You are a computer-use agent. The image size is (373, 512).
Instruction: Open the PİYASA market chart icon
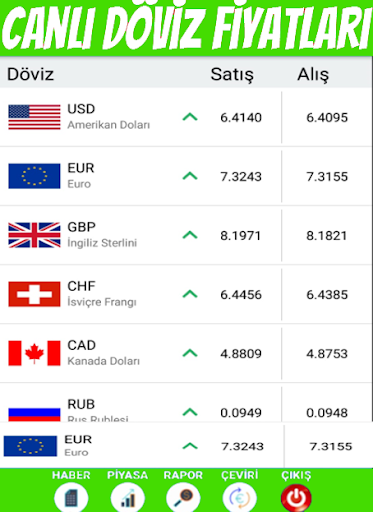(128, 497)
